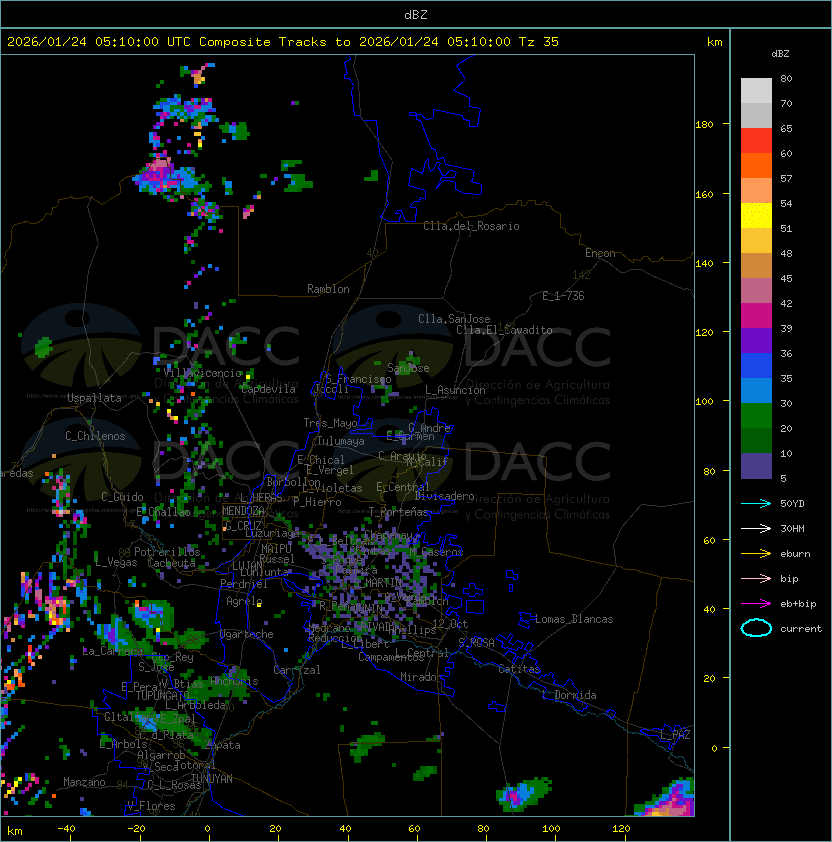Click the 'L_Asuncion' map label
Viewport: 832px width, 842px height.
[455, 390]
